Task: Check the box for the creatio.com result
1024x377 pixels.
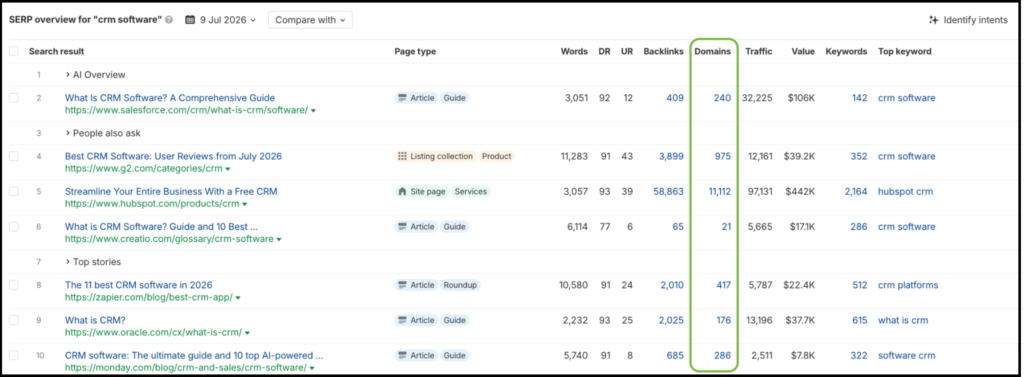Action: point(14,227)
